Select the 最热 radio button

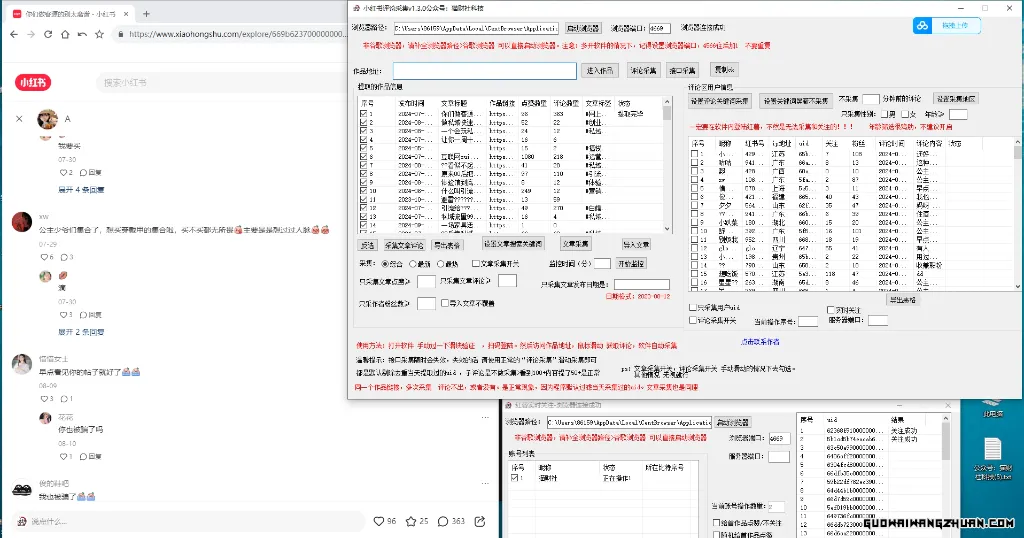[440, 264]
